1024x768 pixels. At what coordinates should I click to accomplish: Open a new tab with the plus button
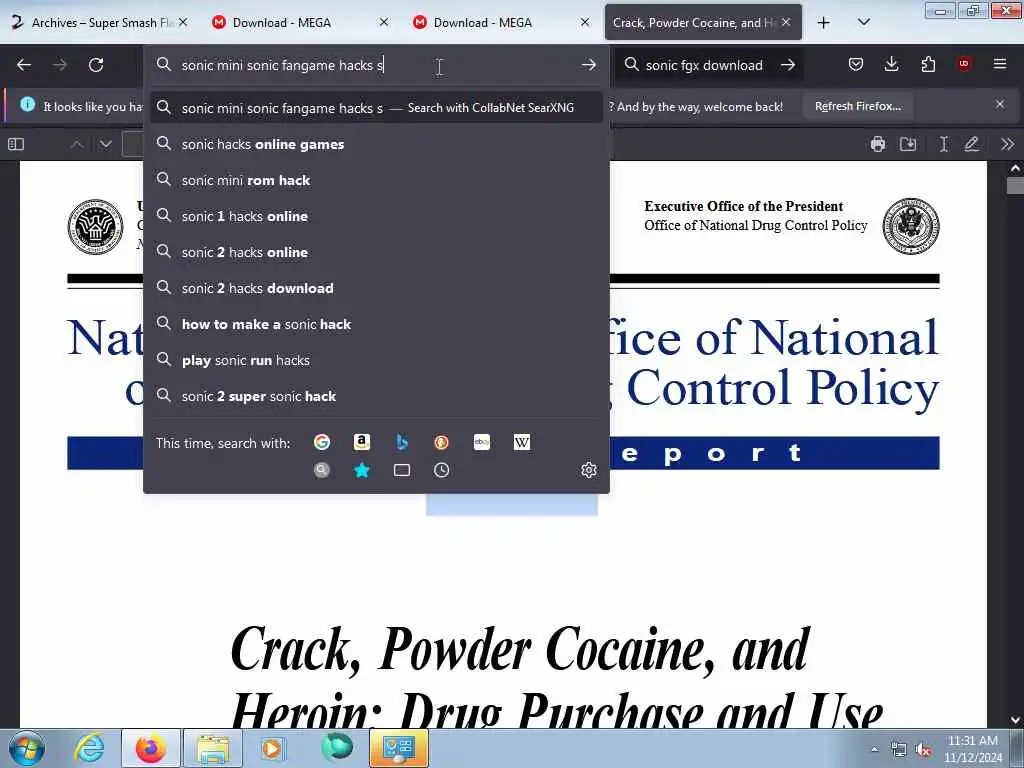tap(824, 22)
